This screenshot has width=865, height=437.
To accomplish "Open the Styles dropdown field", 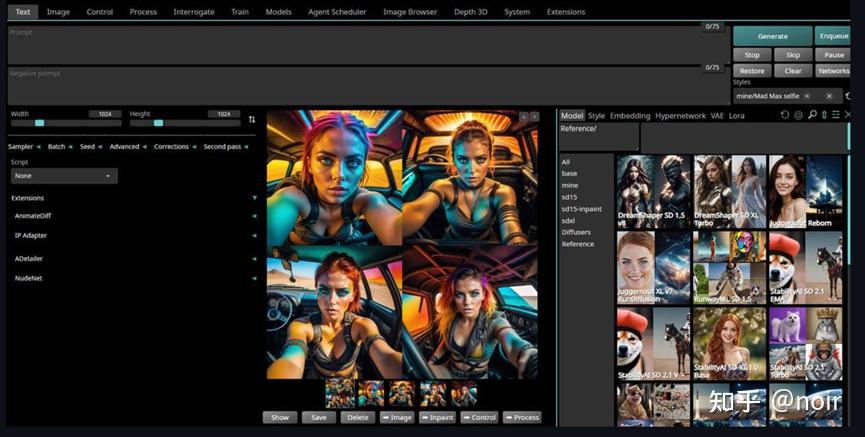I will [788, 96].
